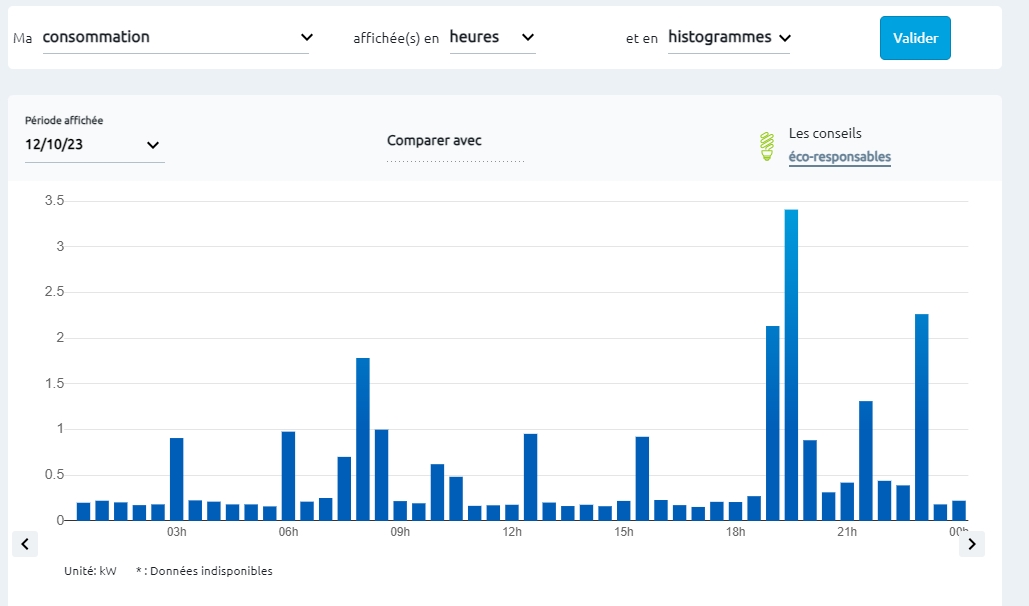1029x606 pixels.
Task: Click the right arrow to scroll chart forward
Action: click(x=971, y=544)
